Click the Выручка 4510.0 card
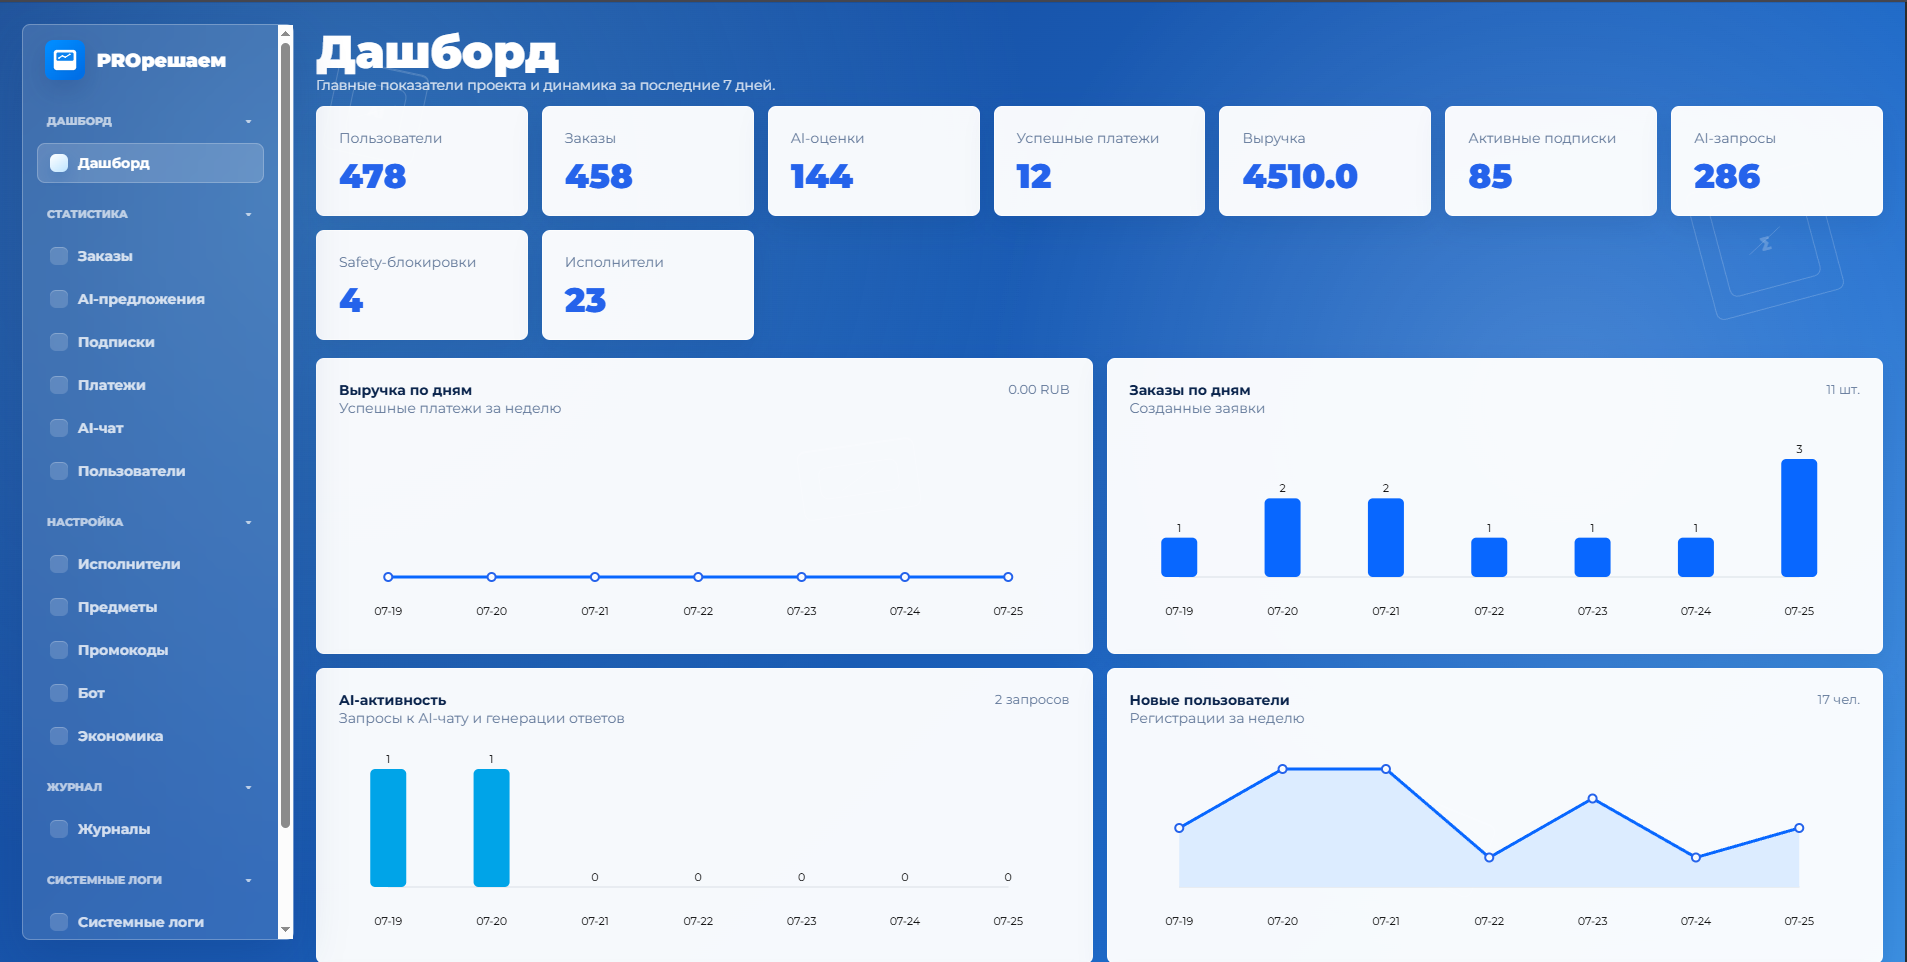This screenshot has width=1907, height=962. tap(1325, 161)
